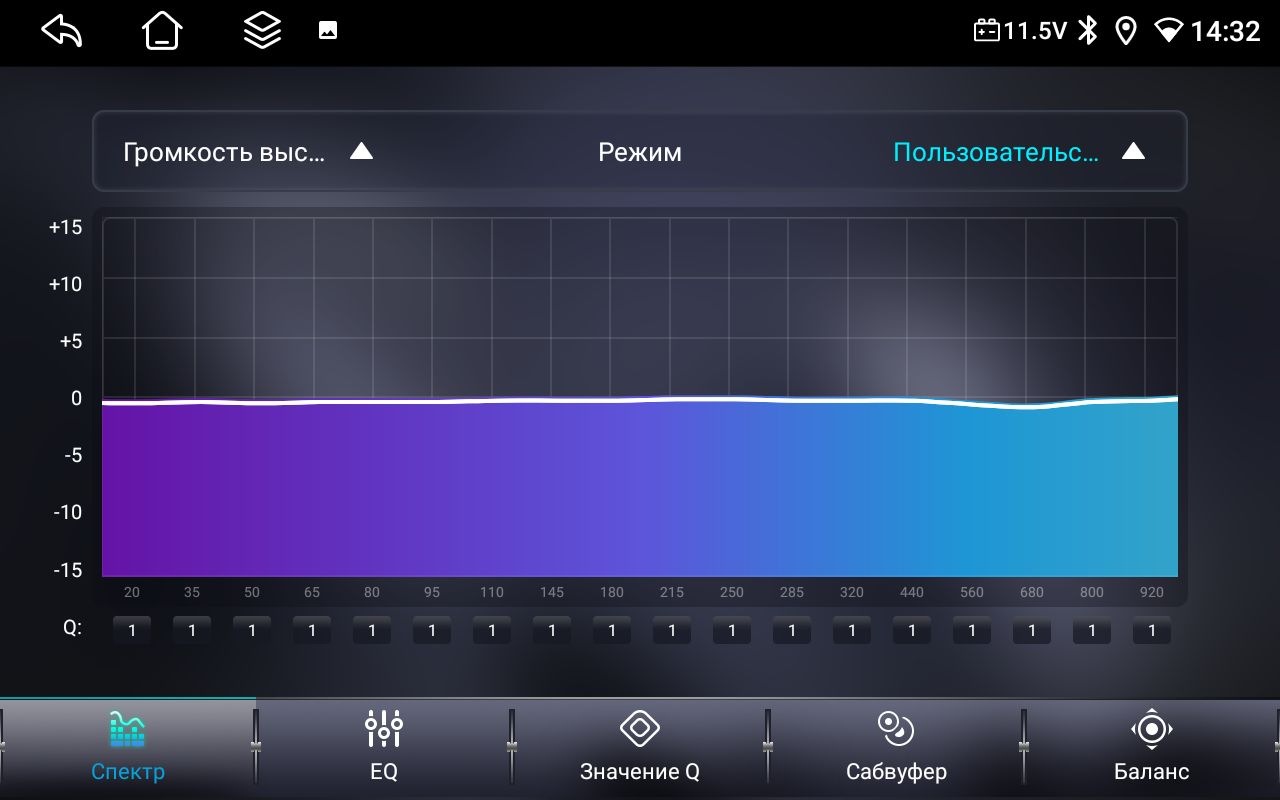Tap the Q value under 20 Hz
The height and width of the screenshot is (800, 1280).
(132, 631)
